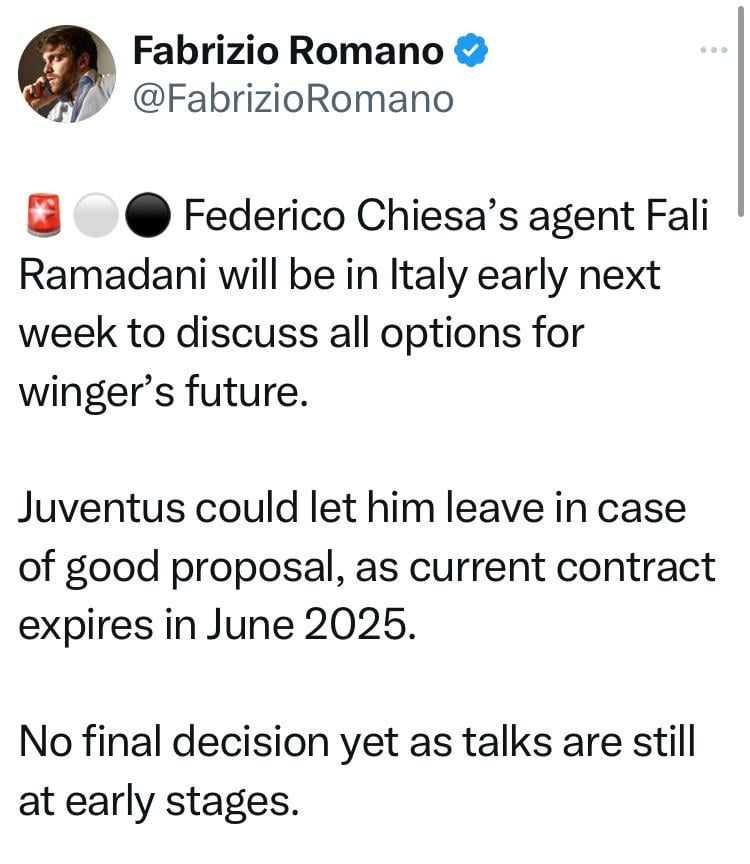This screenshot has height=864, width=750.
Task: Open Fabrizio Romano's profile picture
Action: point(67,74)
